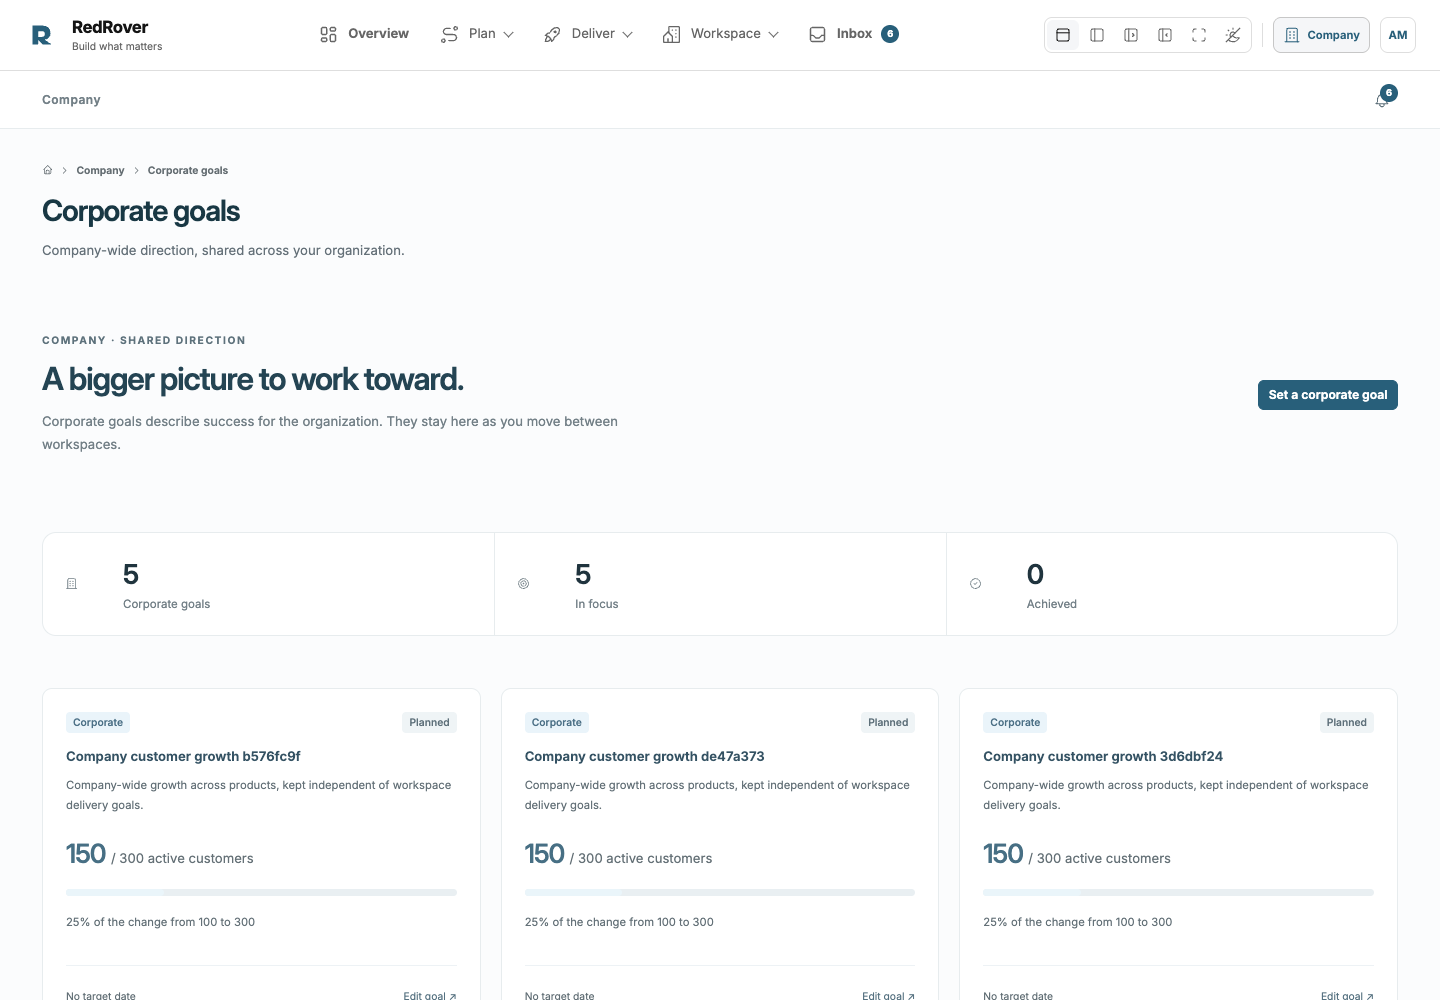
Task: Open goal "Company customer growth de47a373"
Action: click(645, 757)
